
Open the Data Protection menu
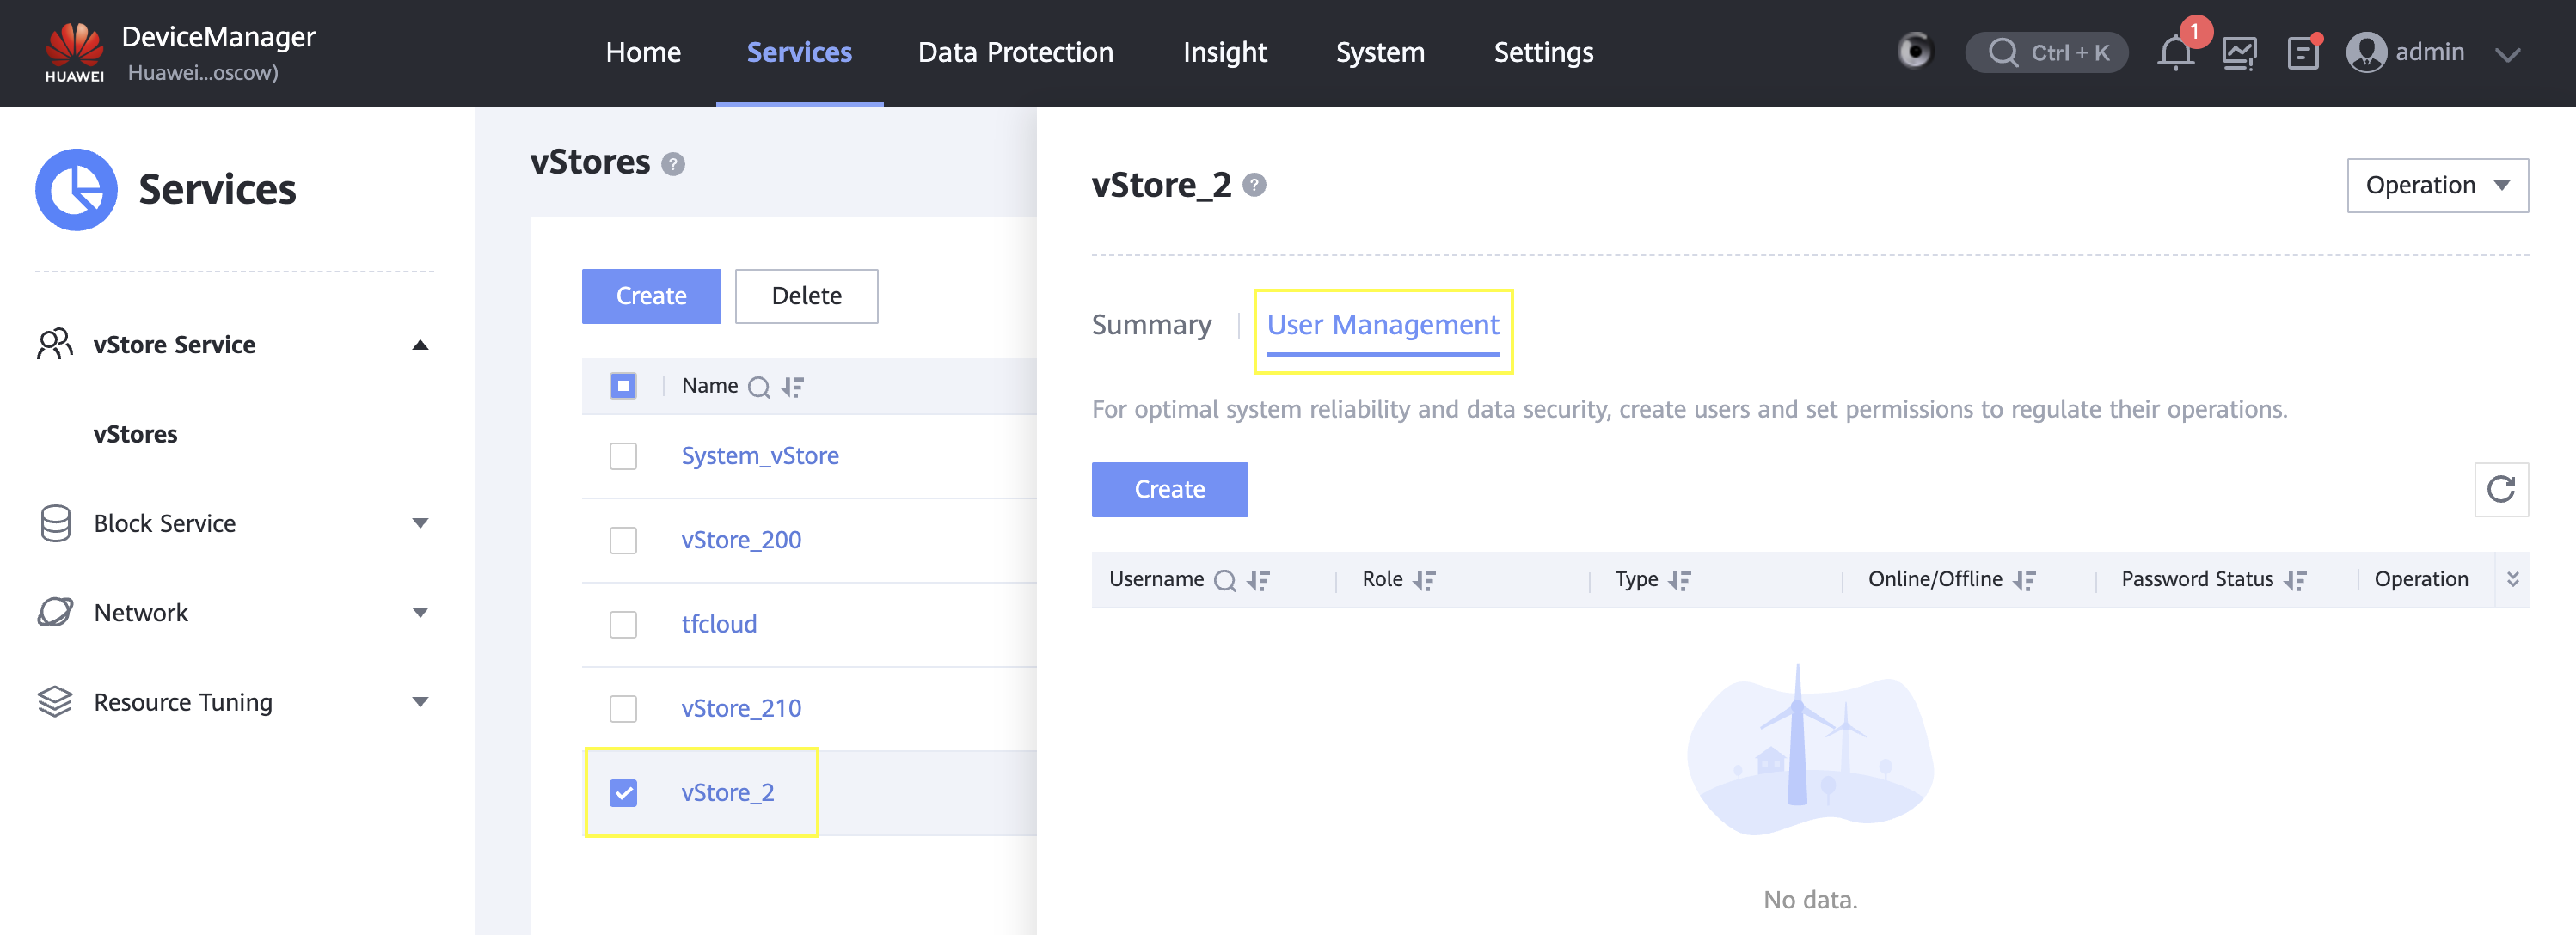1015,52
